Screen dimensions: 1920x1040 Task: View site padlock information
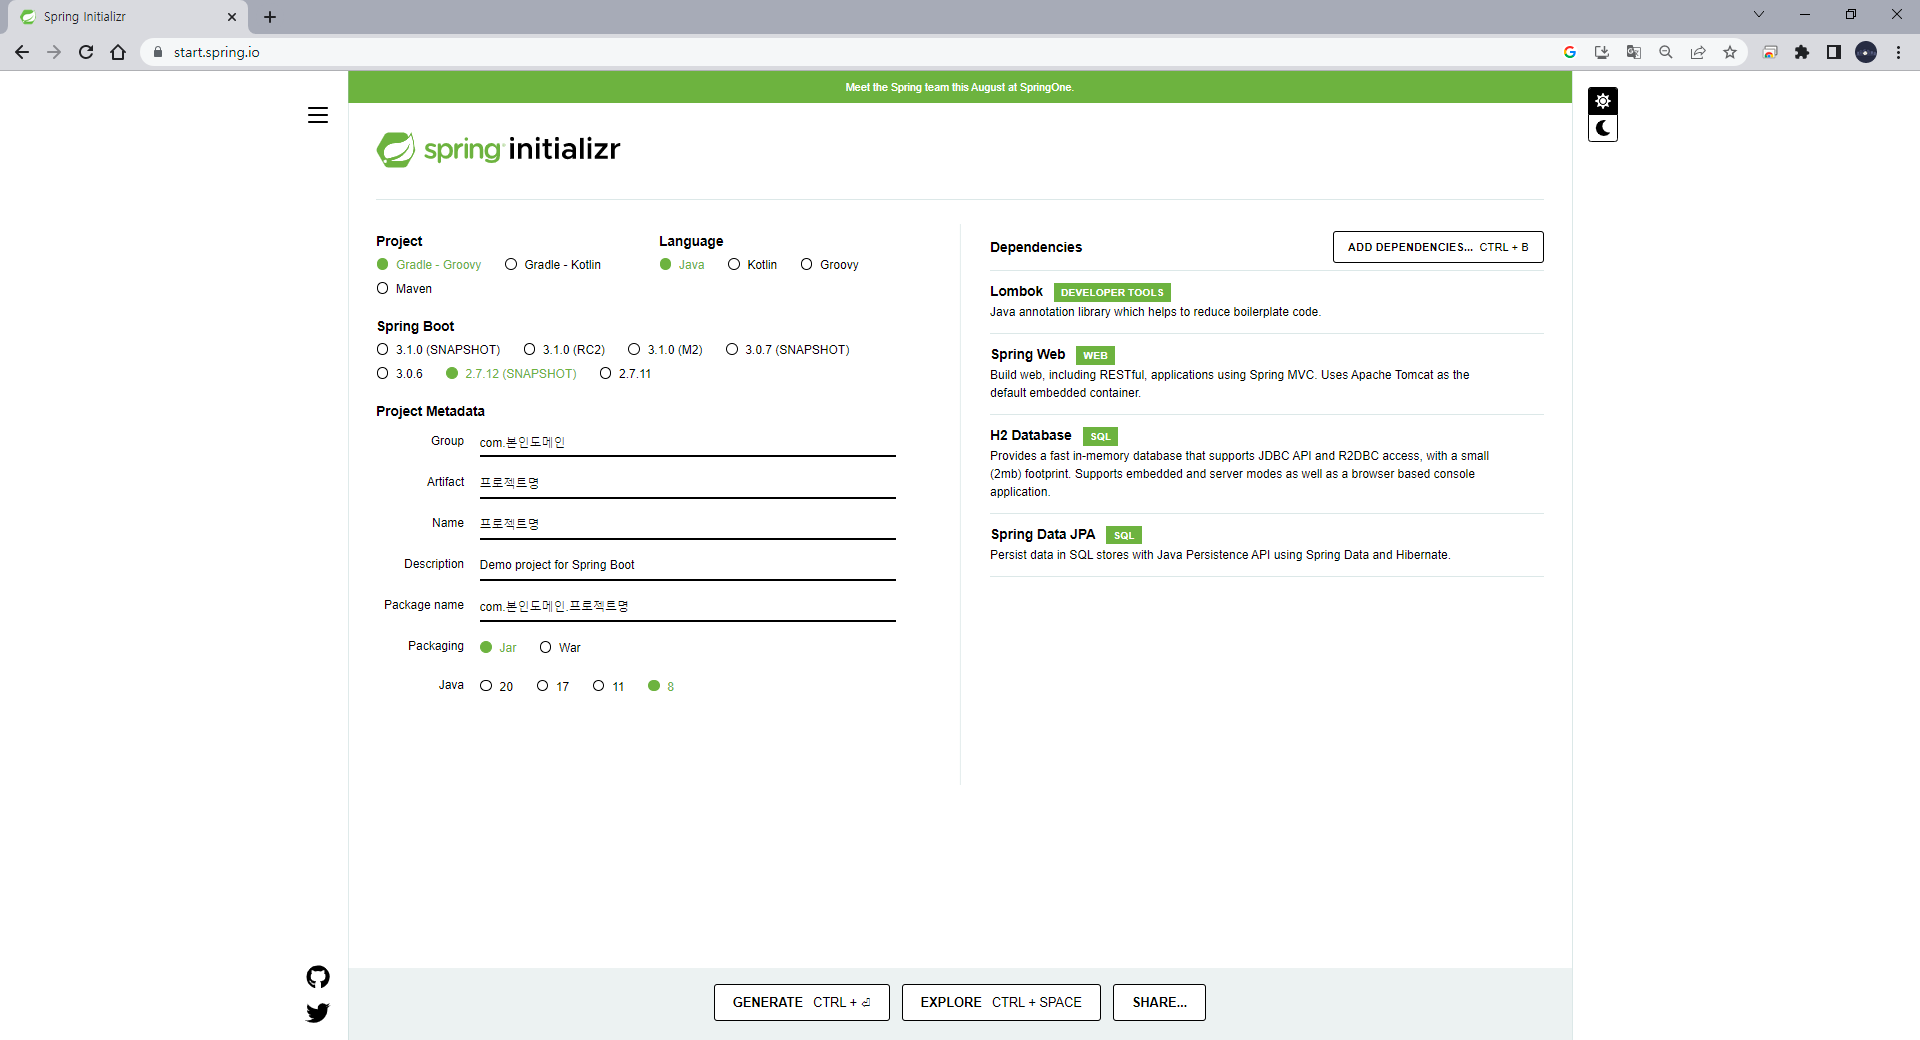157,52
